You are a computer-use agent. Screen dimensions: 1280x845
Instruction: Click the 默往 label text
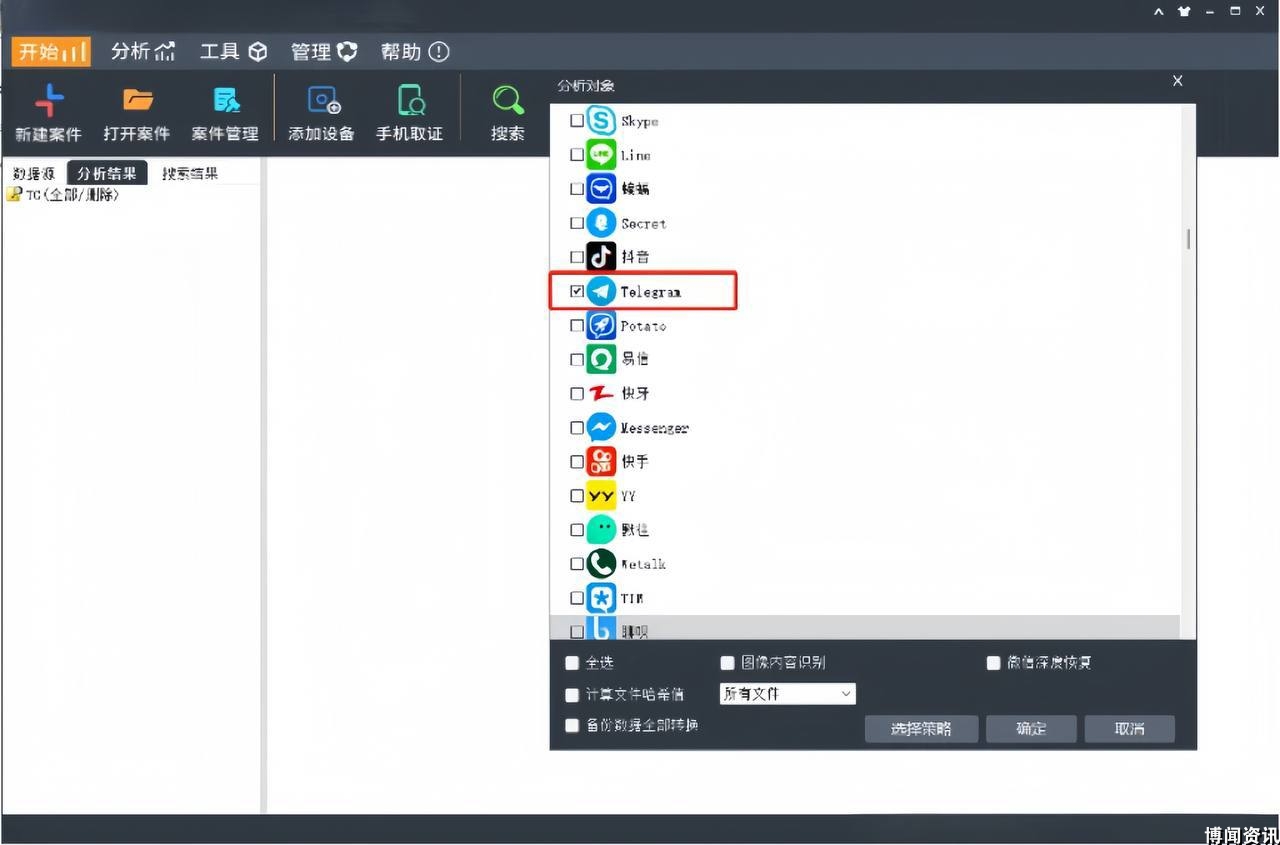[635, 530]
